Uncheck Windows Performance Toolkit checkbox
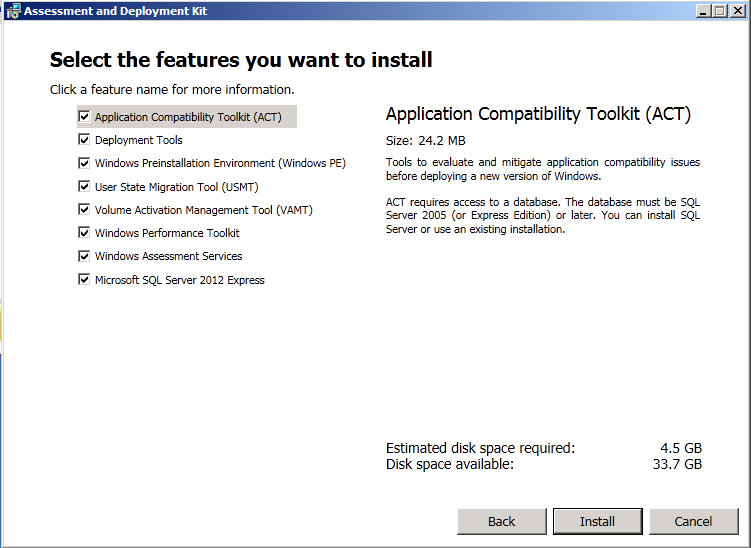751x548 pixels. click(x=84, y=233)
